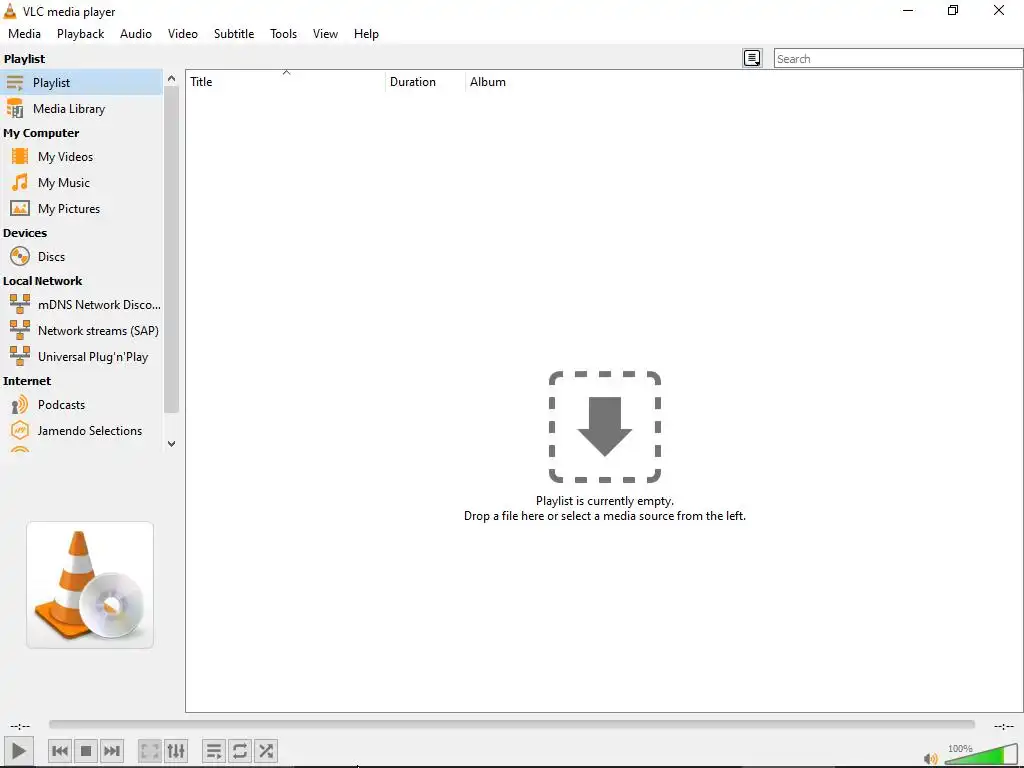Viewport: 1024px width, 768px height.
Task: Open the Tools menu
Action: (283, 34)
